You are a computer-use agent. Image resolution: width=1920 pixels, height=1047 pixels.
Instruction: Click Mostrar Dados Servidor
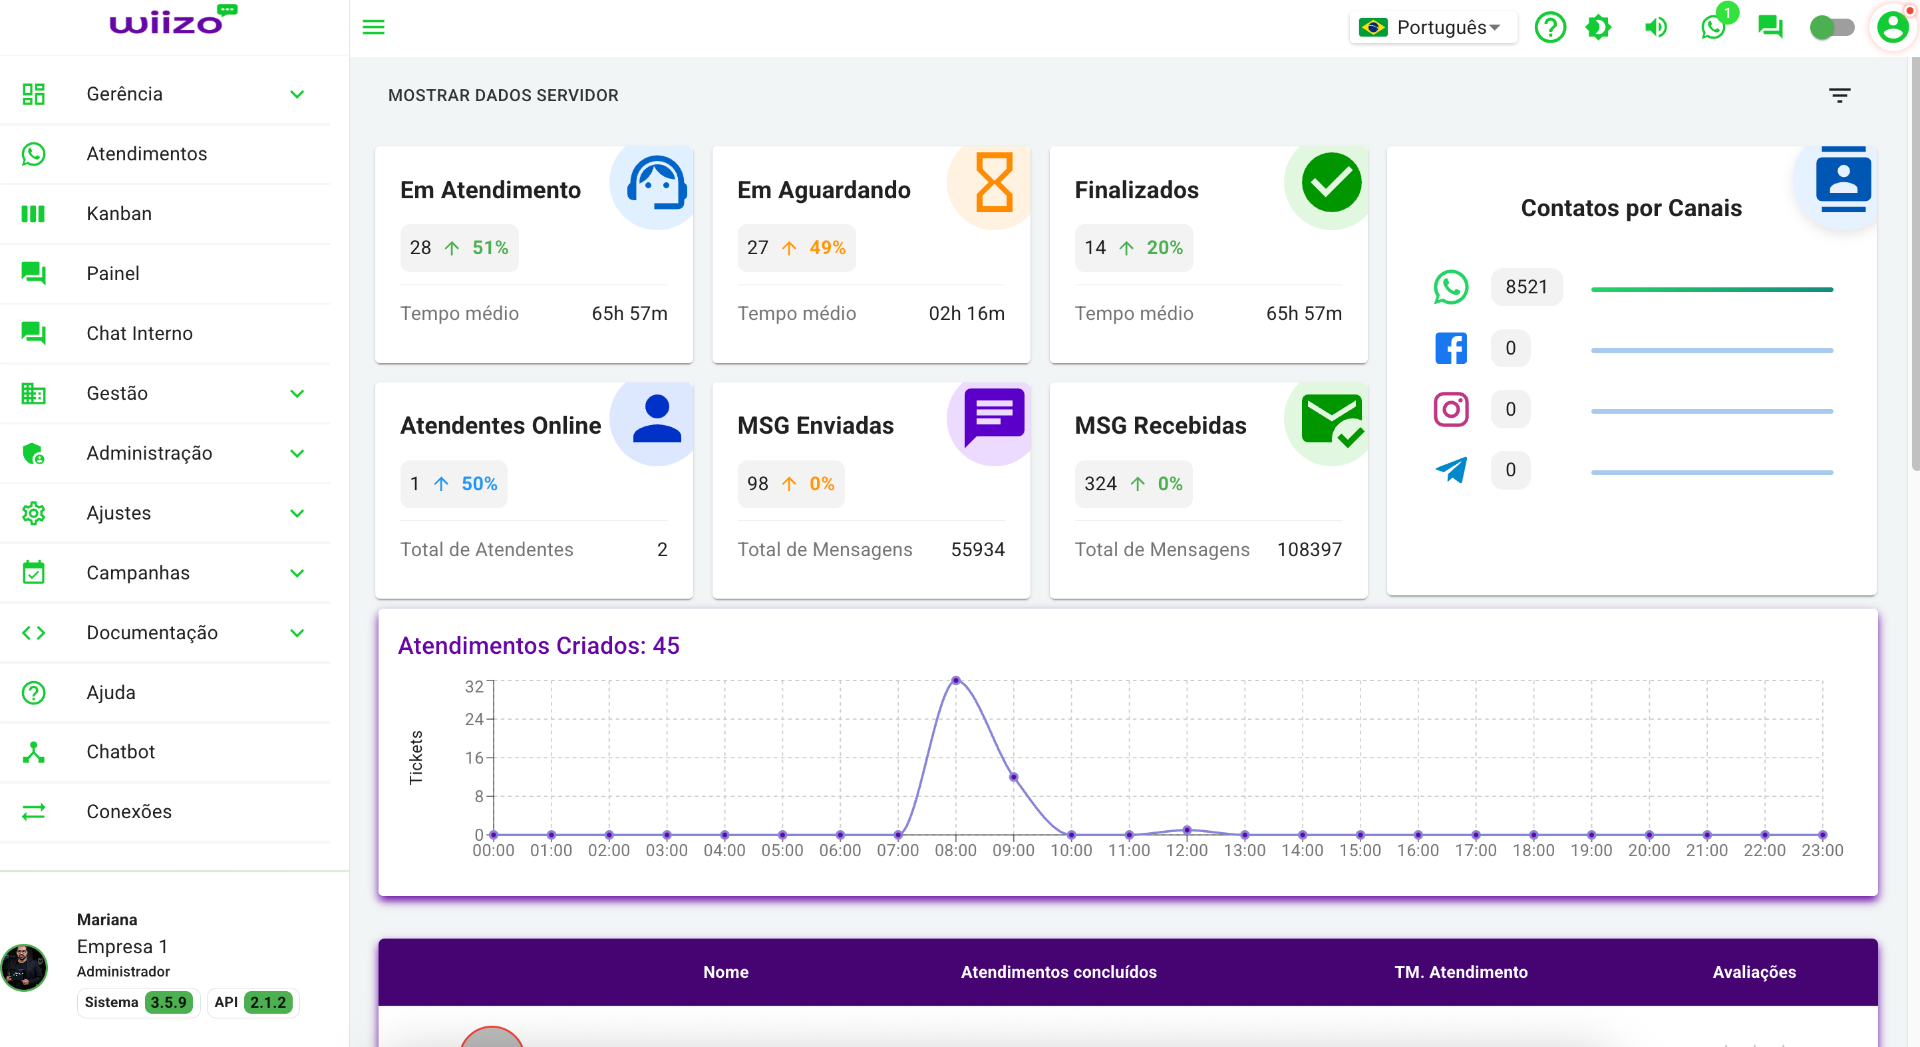[503, 95]
